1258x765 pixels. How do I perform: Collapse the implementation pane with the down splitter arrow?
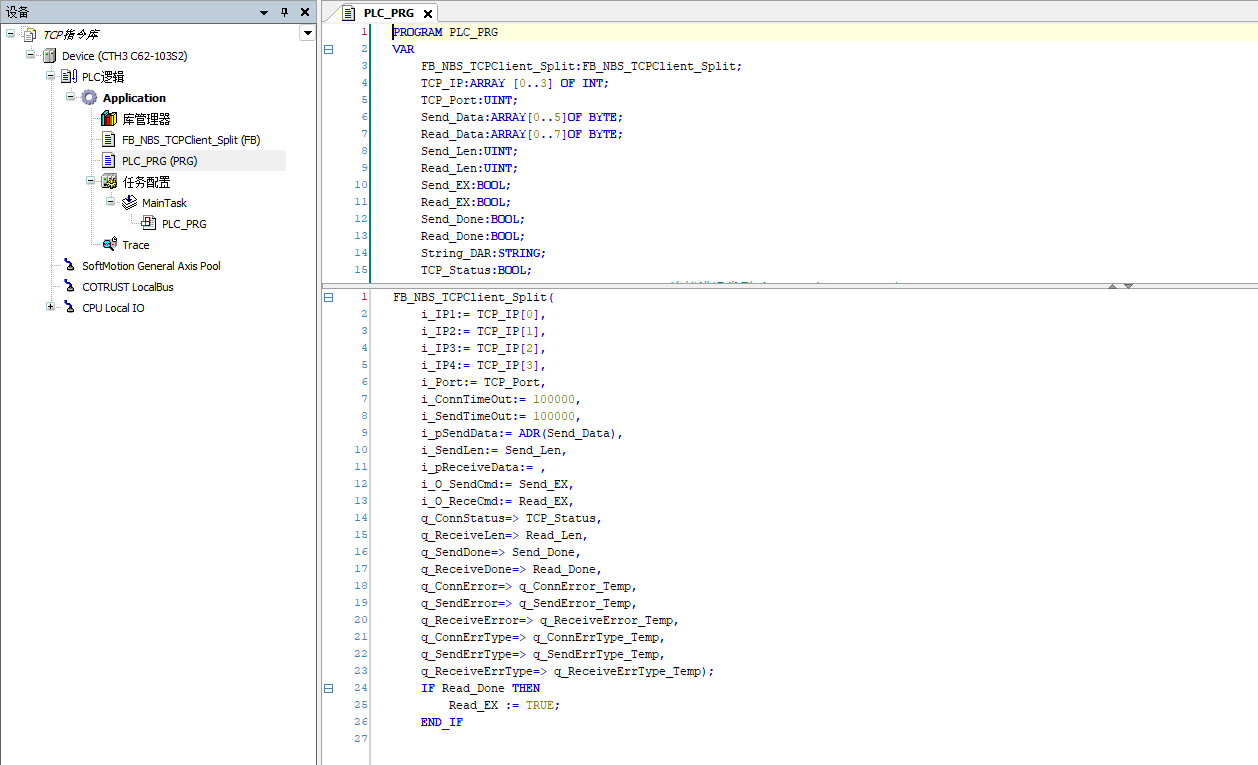tap(1129, 286)
